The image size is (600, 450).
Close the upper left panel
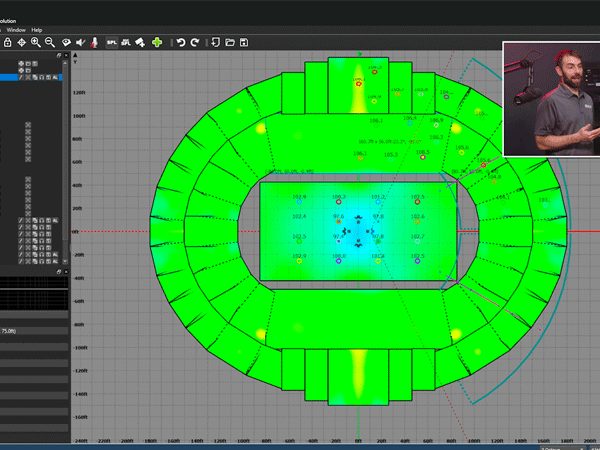[66, 55]
